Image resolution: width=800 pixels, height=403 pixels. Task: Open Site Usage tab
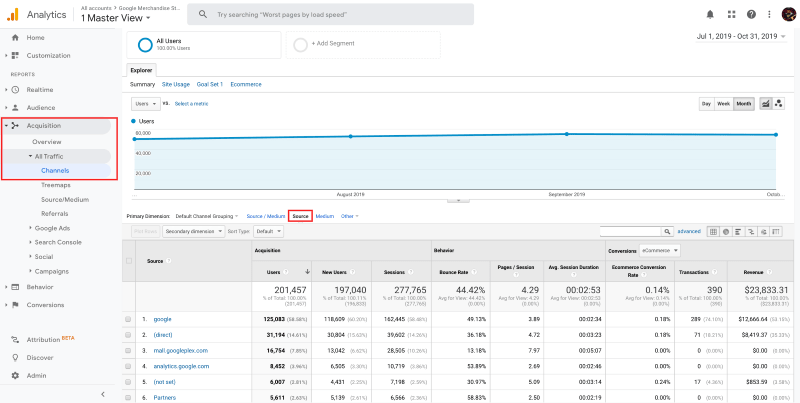click(x=176, y=84)
